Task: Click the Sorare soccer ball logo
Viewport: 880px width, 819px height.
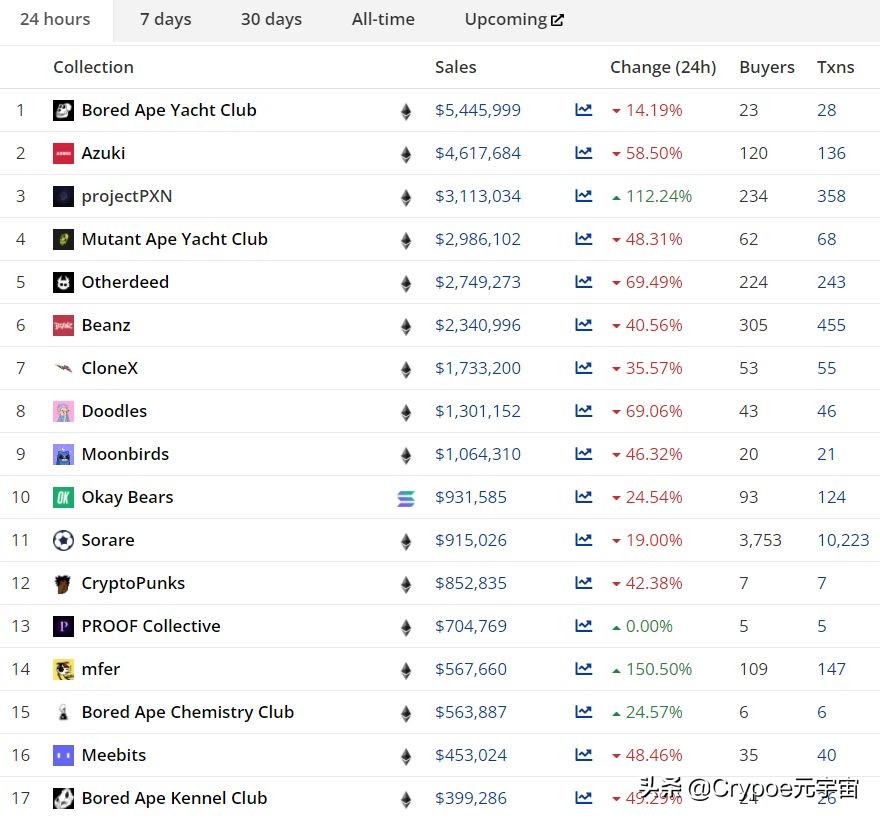Action: 63,541
